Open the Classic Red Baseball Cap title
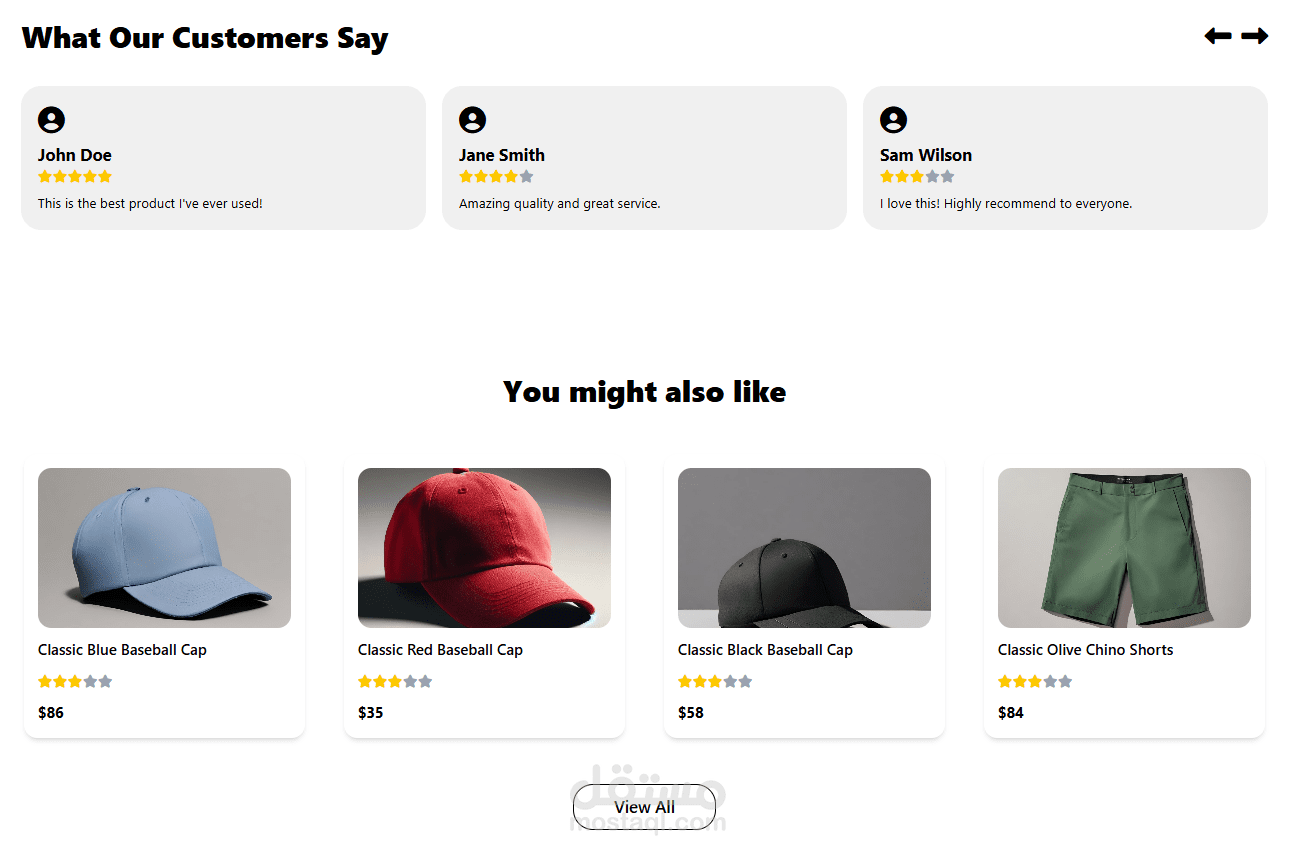The height and width of the screenshot is (853, 1297). pyautogui.click(x=440, y=650)
